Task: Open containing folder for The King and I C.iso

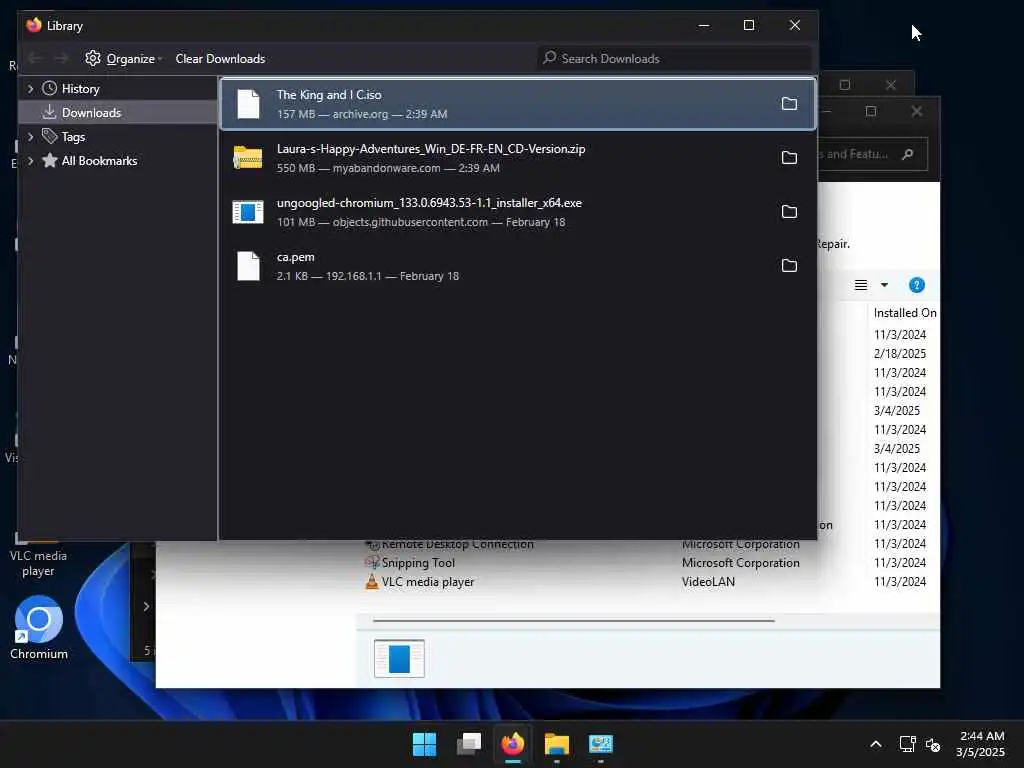Action: click(789, 104)
